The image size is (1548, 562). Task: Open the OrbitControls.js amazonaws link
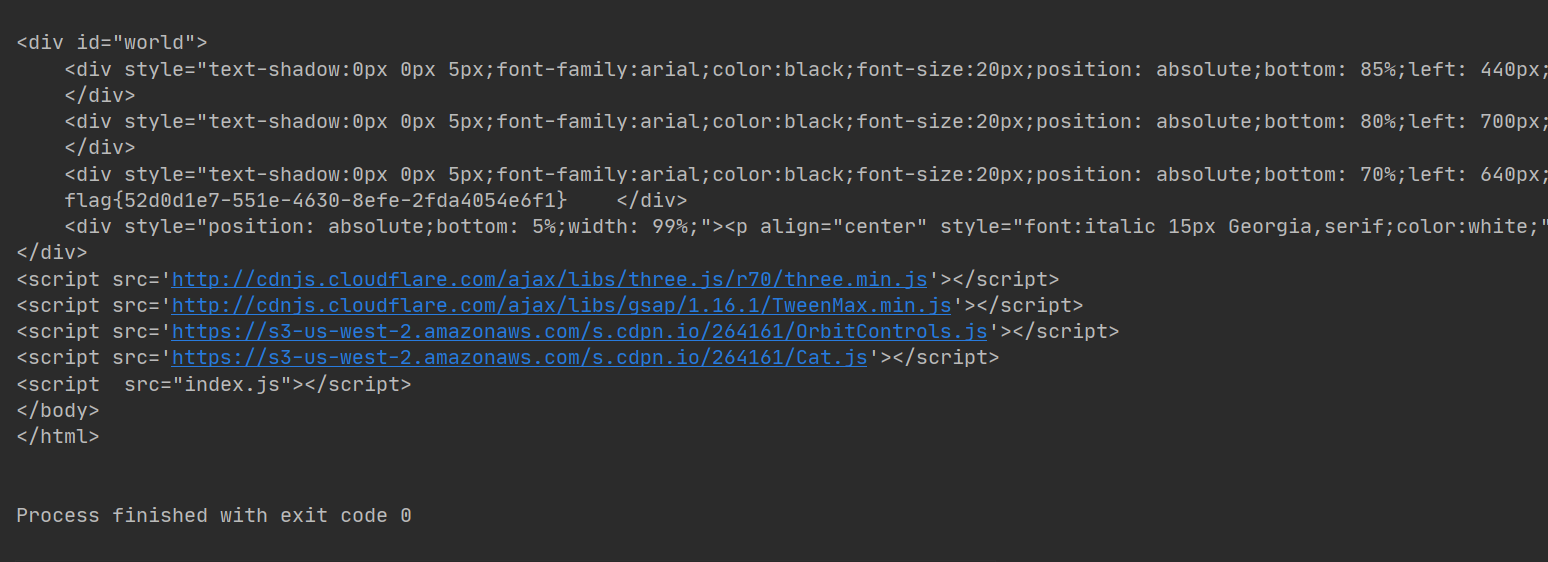(x=579, y=331)
